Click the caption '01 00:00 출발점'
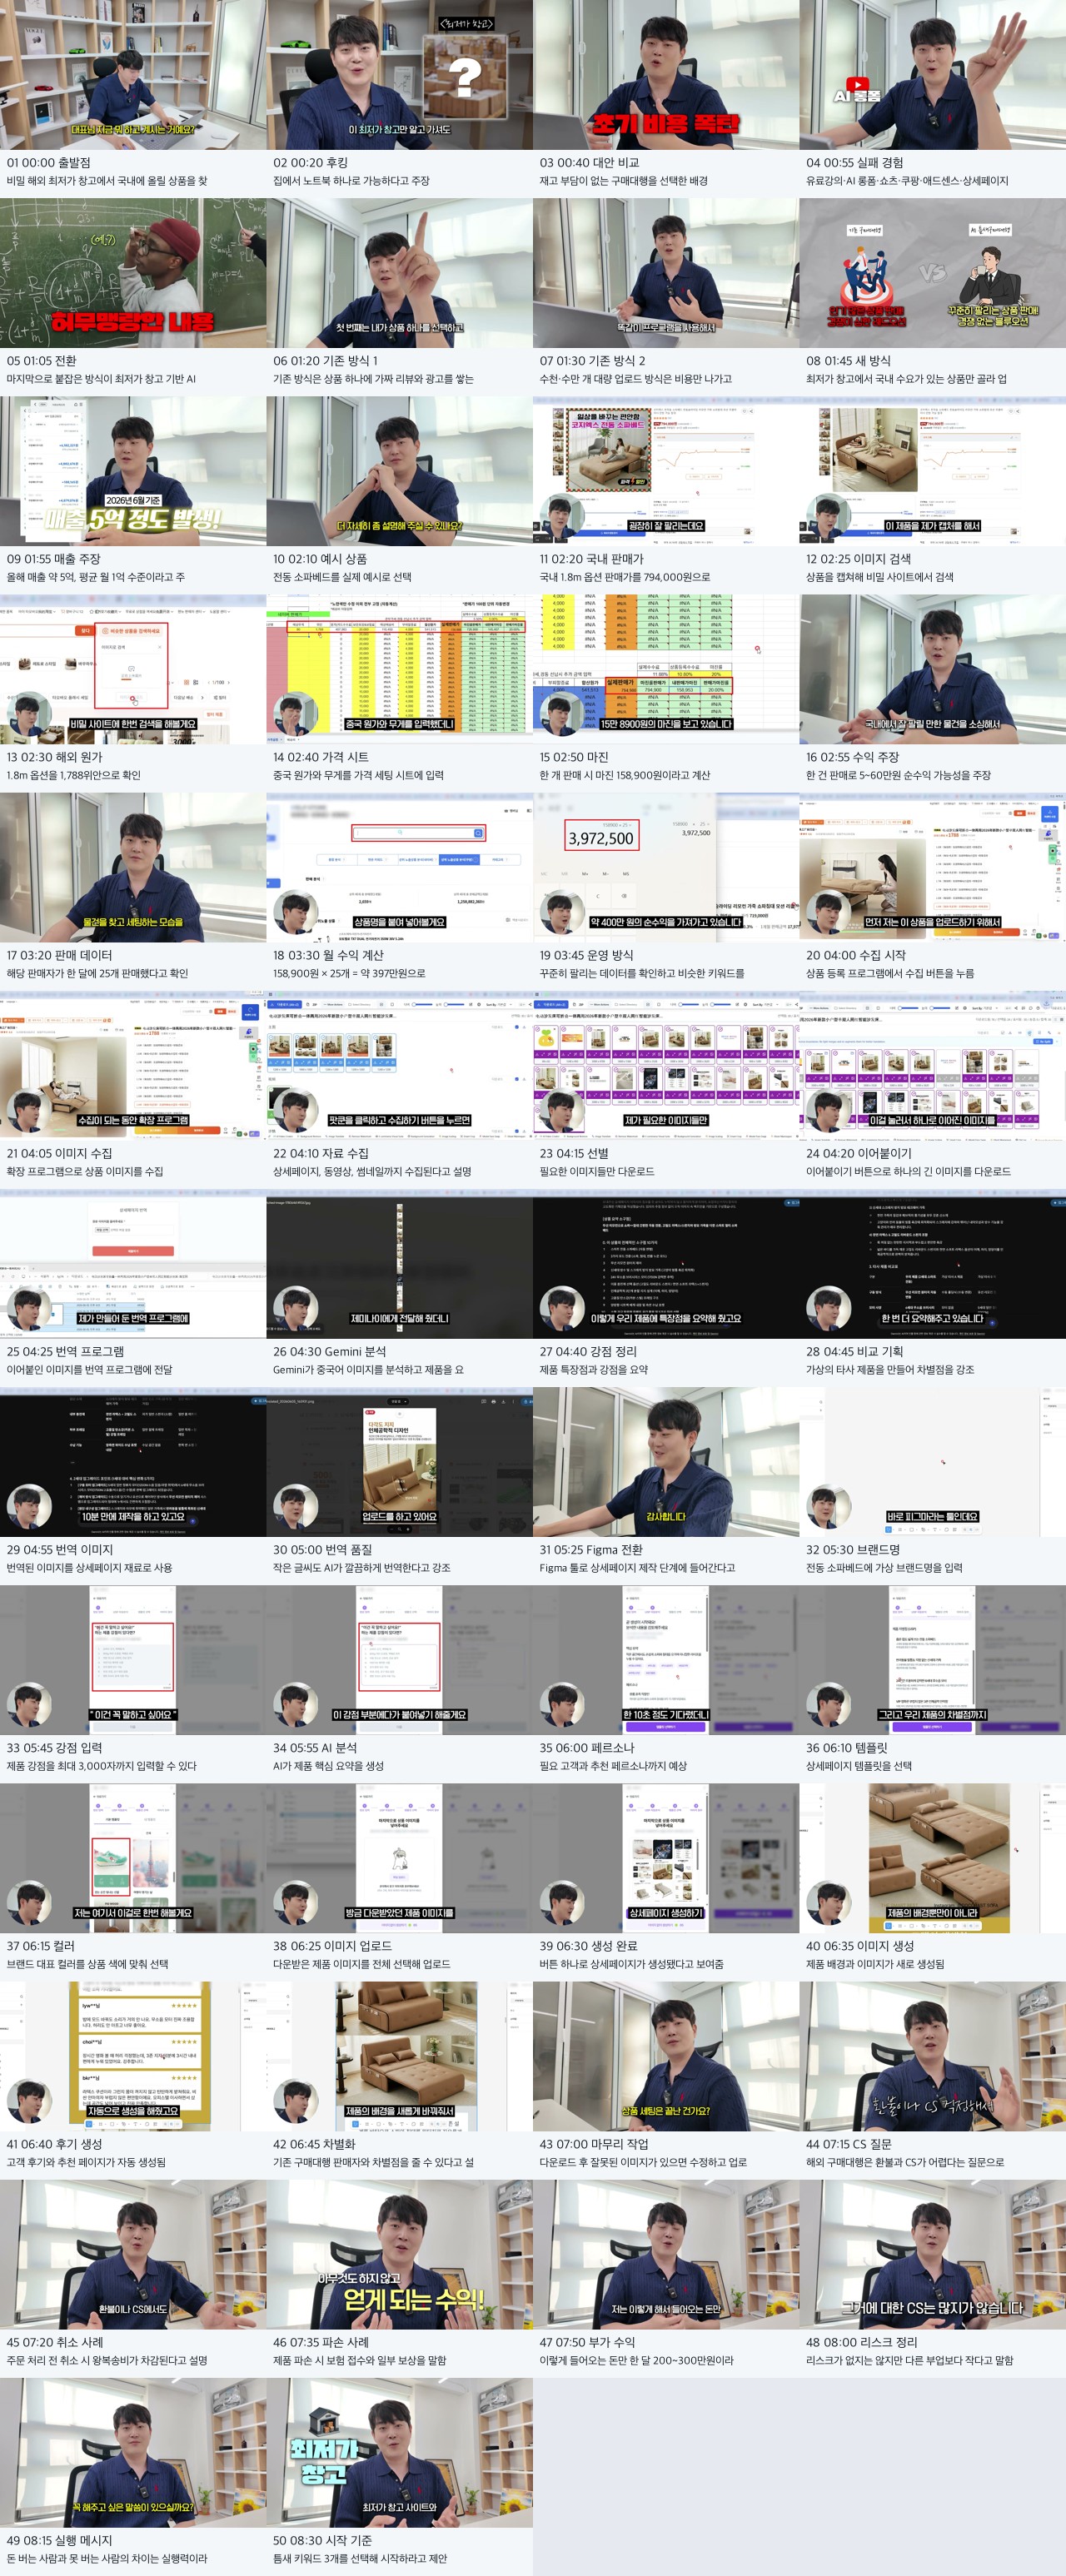The image size is (1066, 2576). click(48, 163)
